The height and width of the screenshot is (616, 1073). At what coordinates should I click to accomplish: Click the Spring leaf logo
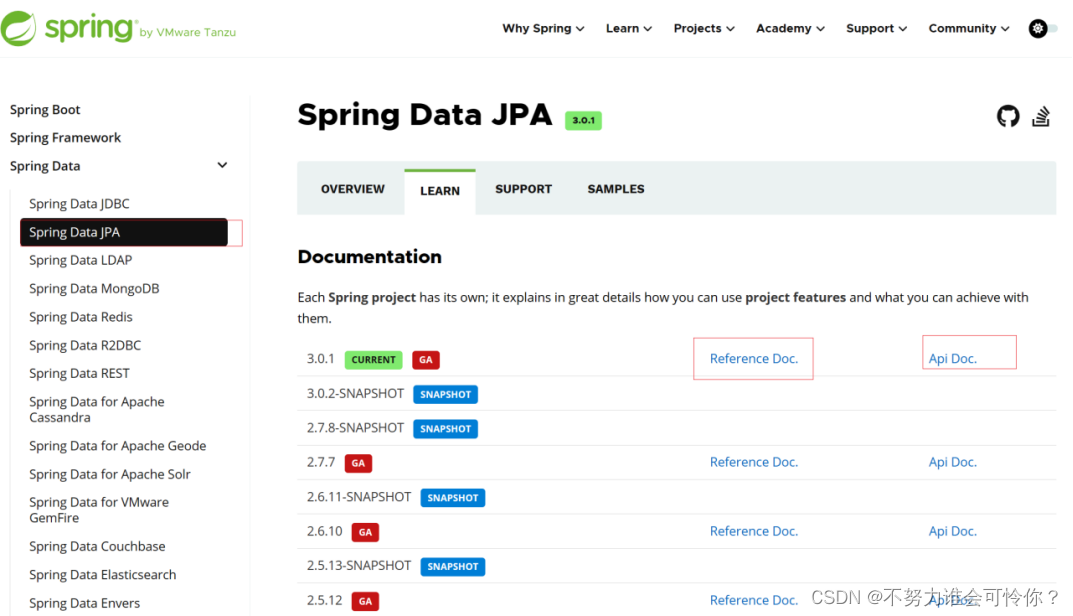(x=21, y=28)
